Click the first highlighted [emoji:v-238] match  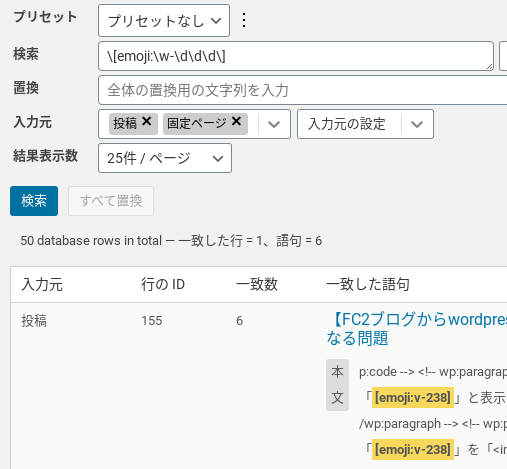[413, 397]
